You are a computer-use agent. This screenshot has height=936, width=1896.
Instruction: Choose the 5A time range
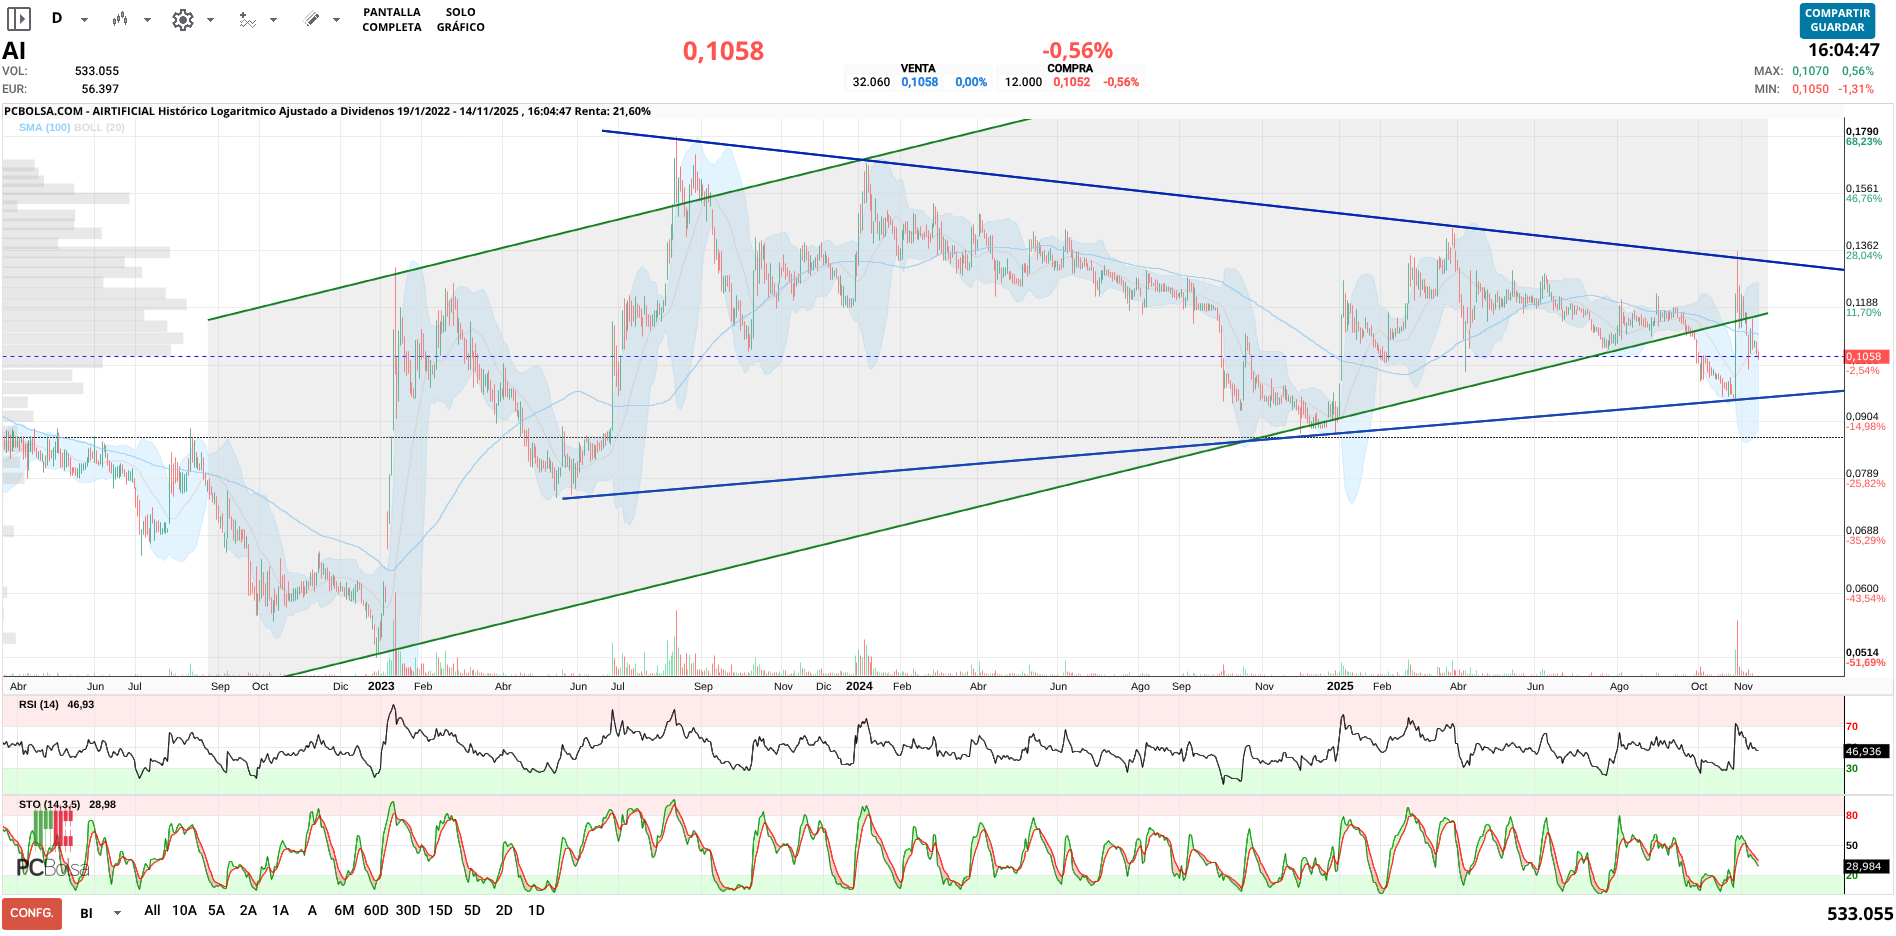tap(216, 911)
